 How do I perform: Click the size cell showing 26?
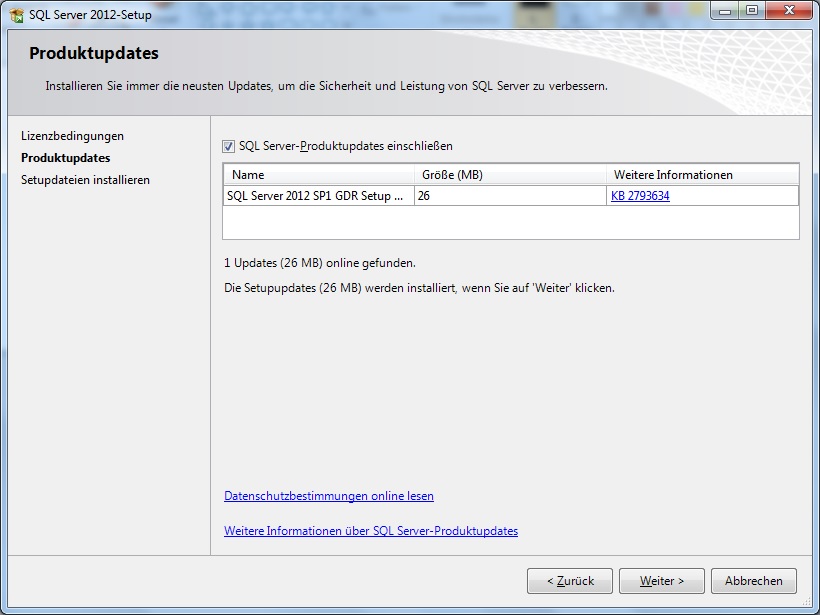pyautogui.click(x=510, y=196)
